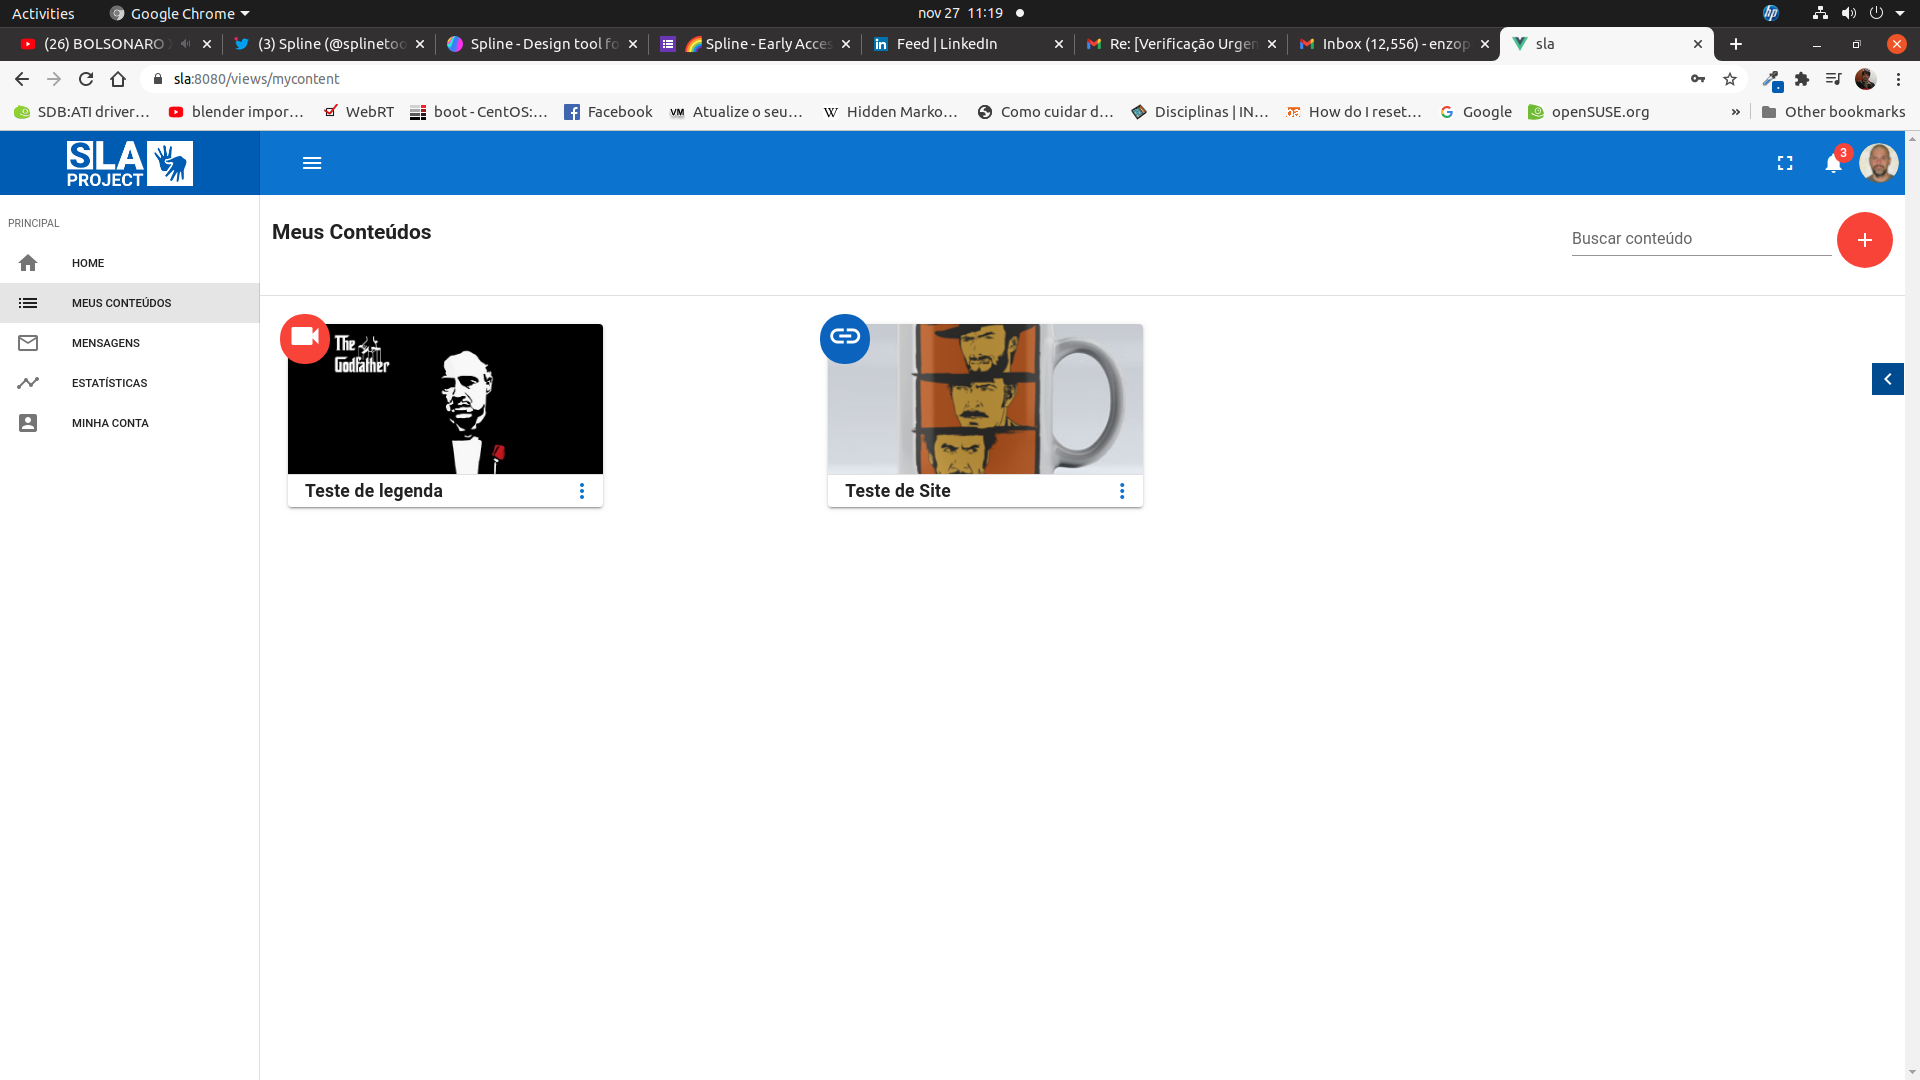
Task: Enter fullscreen mode via header icon
Action: 1785,163
